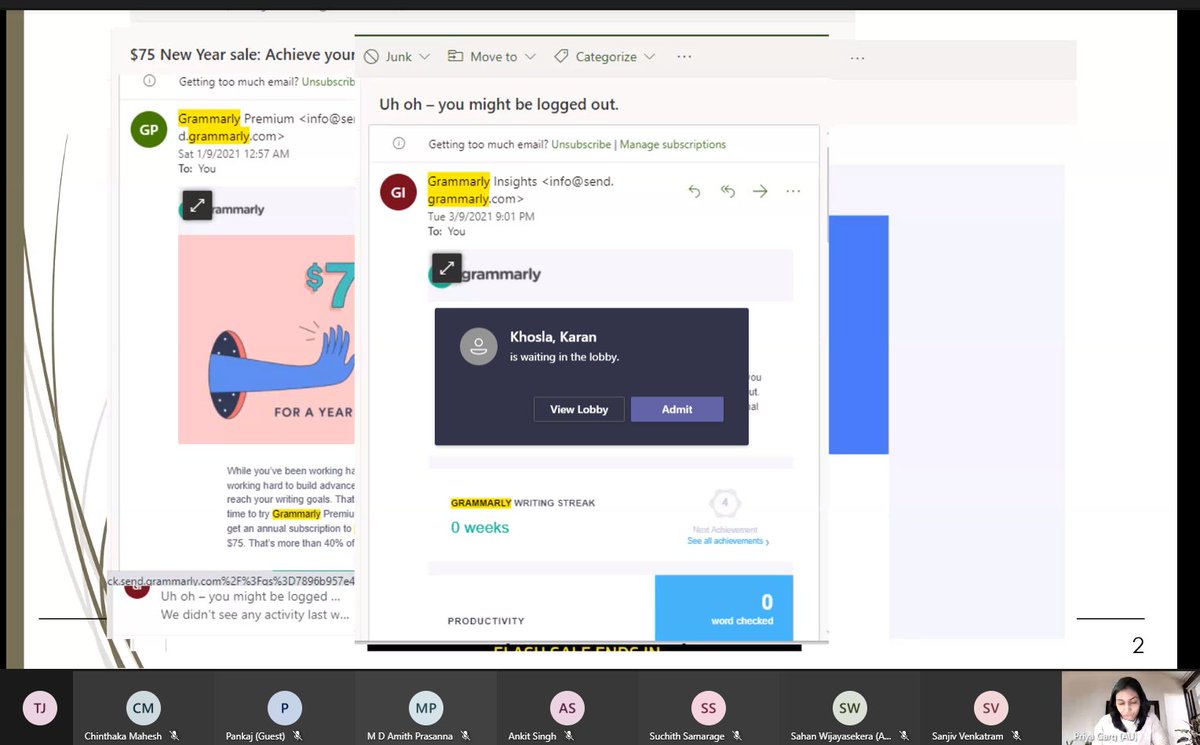Click the "Sat 1/9/2021 12:57 AM" timestamp
Screen dimensions: 1200x745
click(234, 154)
